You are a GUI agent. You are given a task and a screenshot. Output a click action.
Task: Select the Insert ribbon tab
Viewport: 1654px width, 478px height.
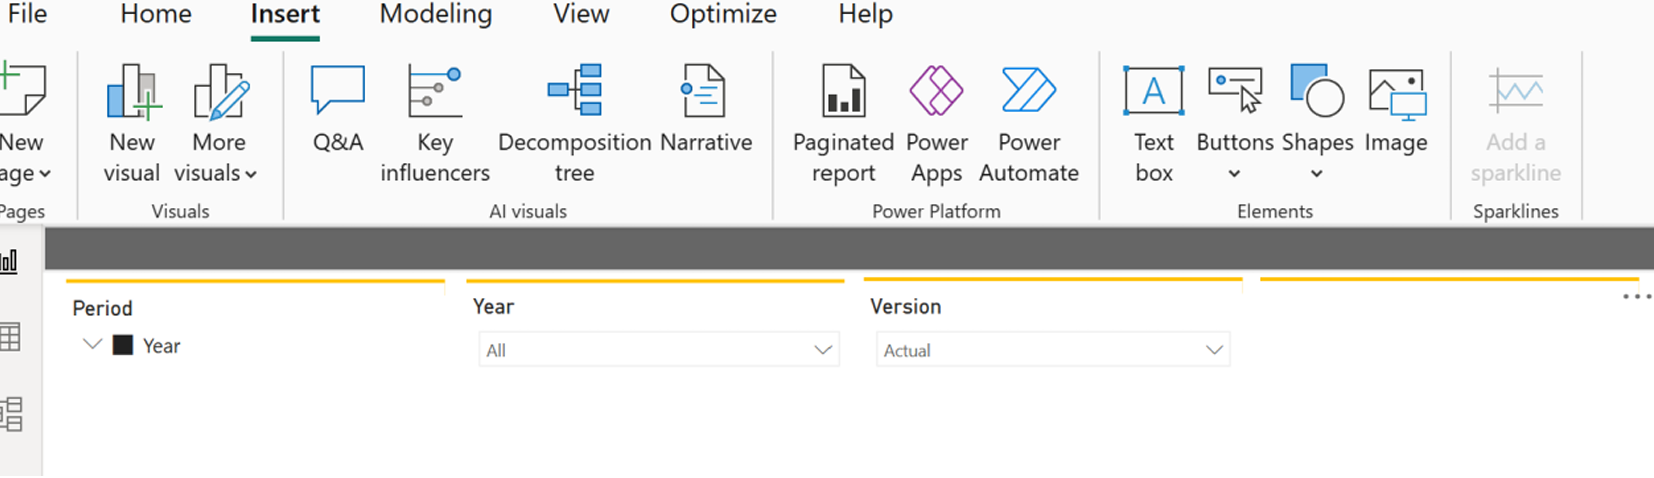click(x=285, y=14)
